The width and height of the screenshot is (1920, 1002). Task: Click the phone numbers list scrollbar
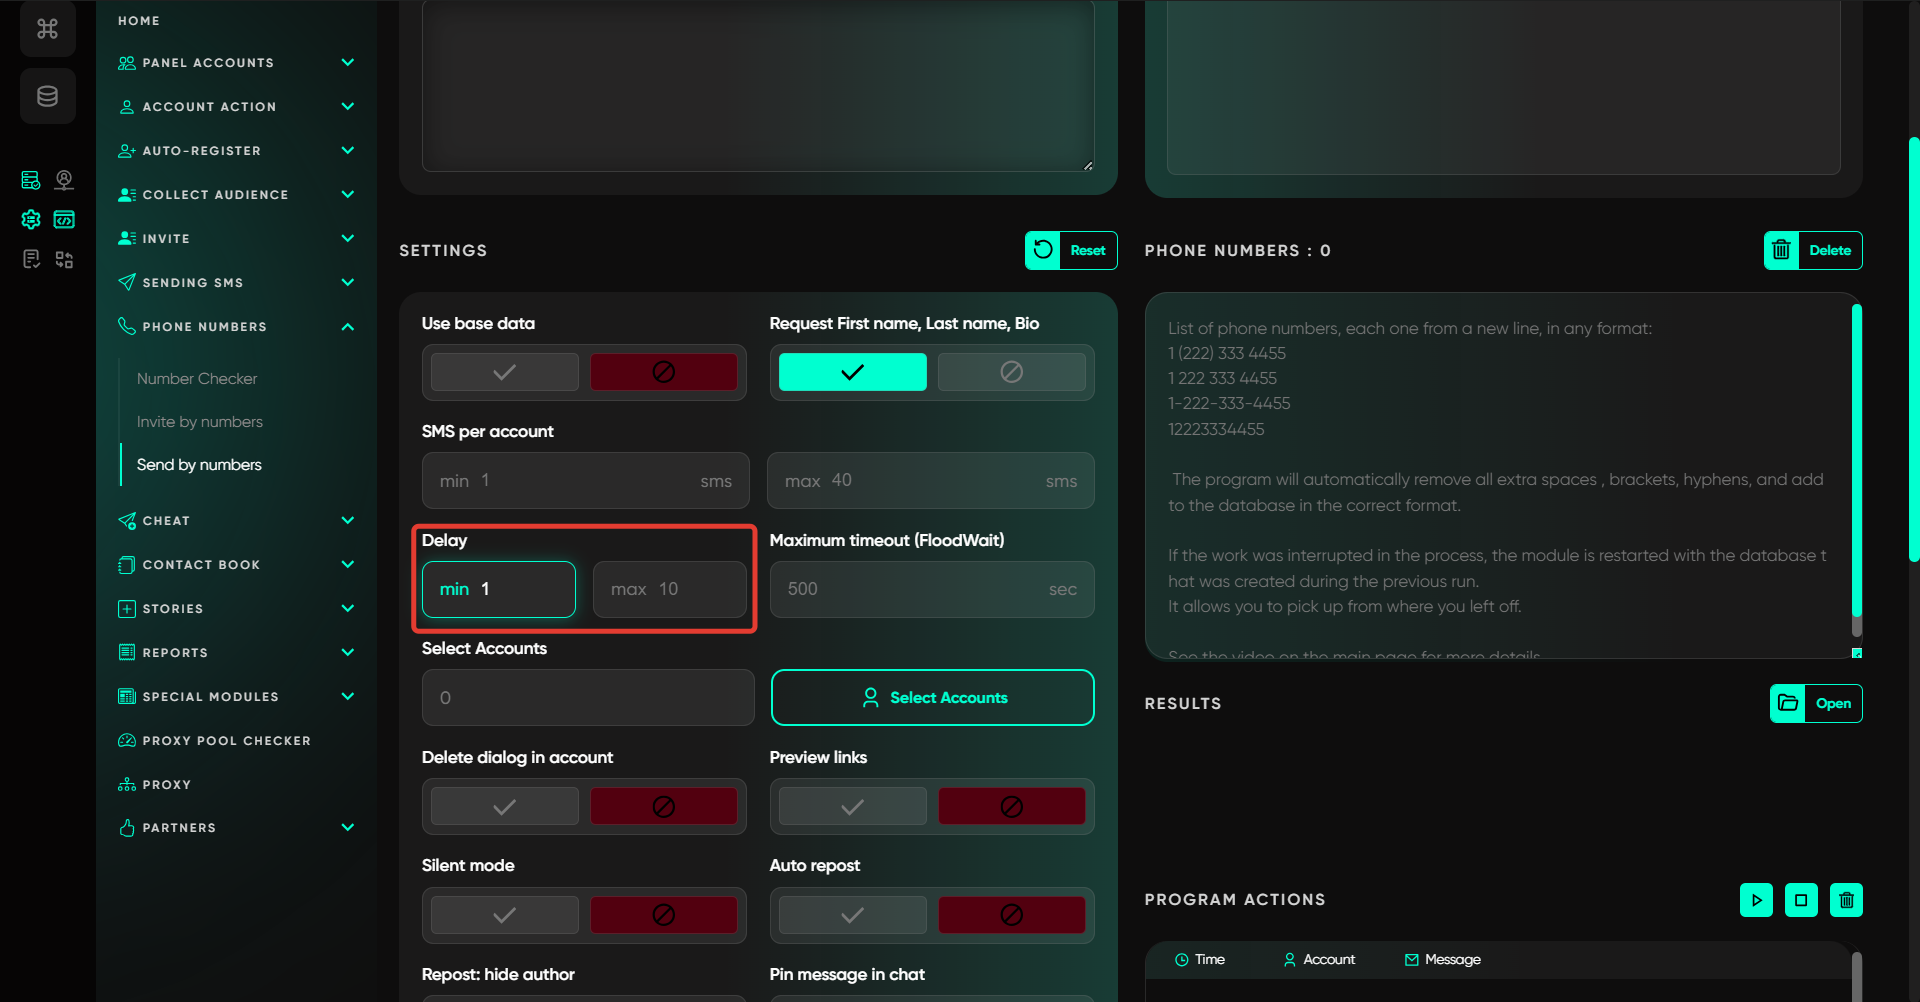1856,470
